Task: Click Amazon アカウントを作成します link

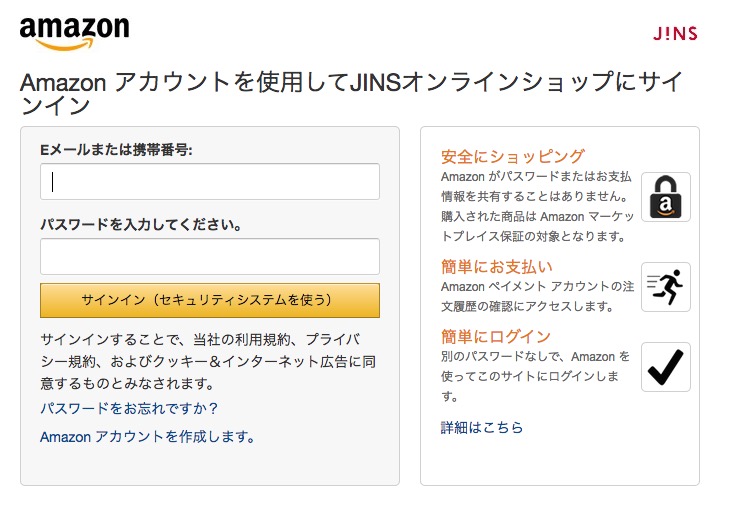Action: [147, 436]
